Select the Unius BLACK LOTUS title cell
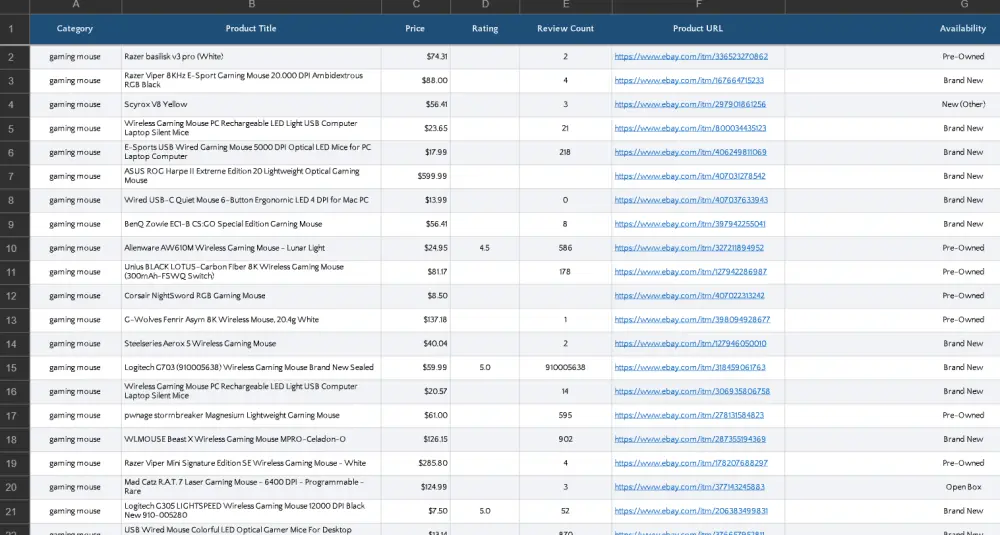 (251, 272)
